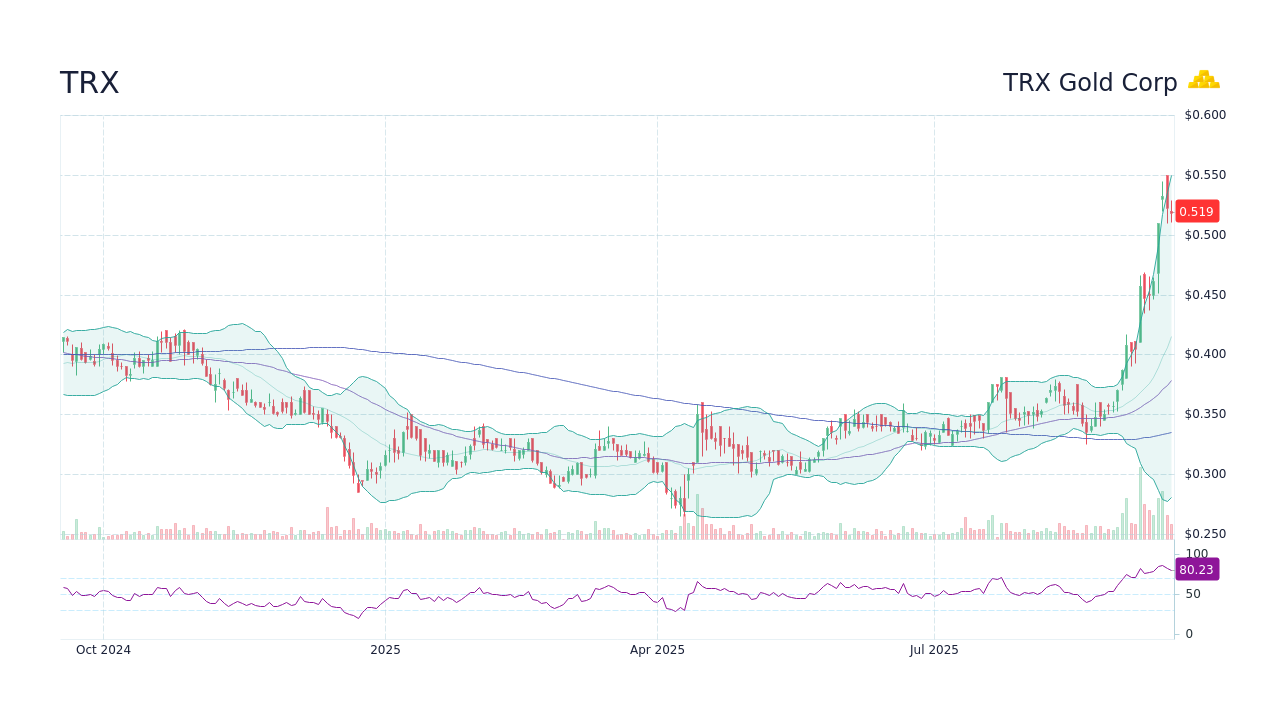1280x720 pixels.
Task: Click the $0.300 price level gridline label
Action: click(x=1204, y=474)
